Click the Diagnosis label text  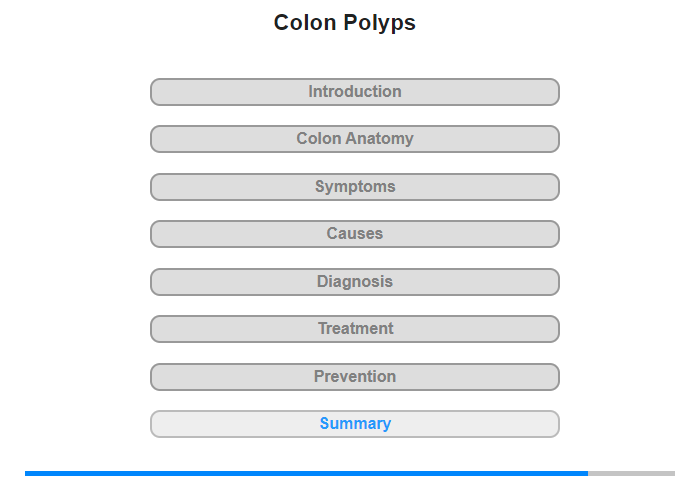355,282
